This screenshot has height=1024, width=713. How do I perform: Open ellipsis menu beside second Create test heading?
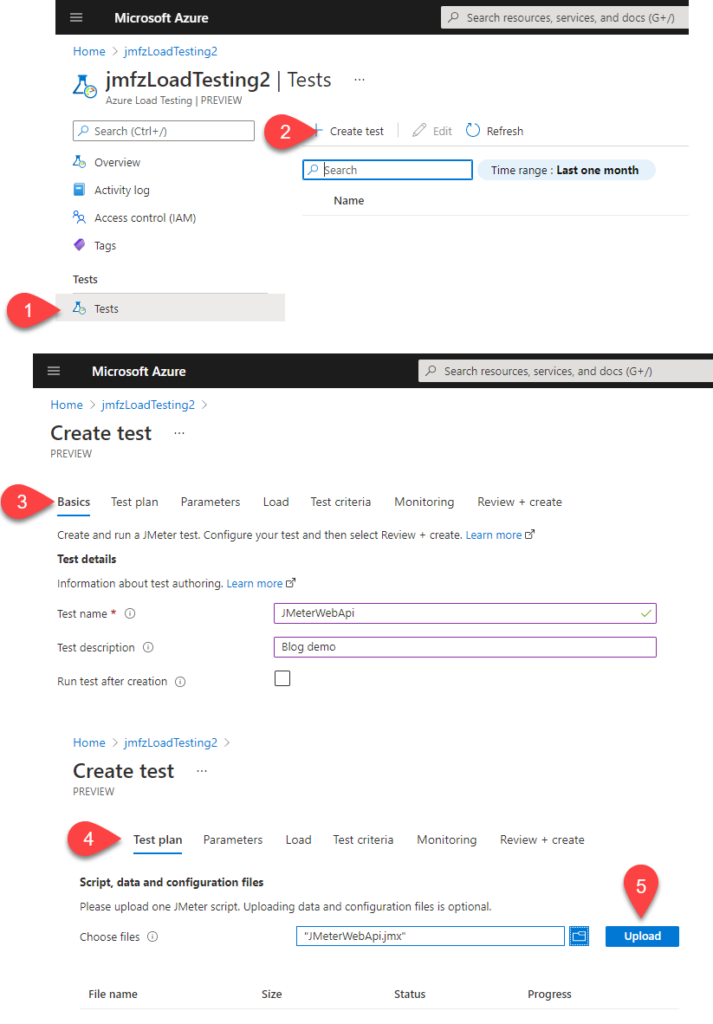tap(202, 771)
